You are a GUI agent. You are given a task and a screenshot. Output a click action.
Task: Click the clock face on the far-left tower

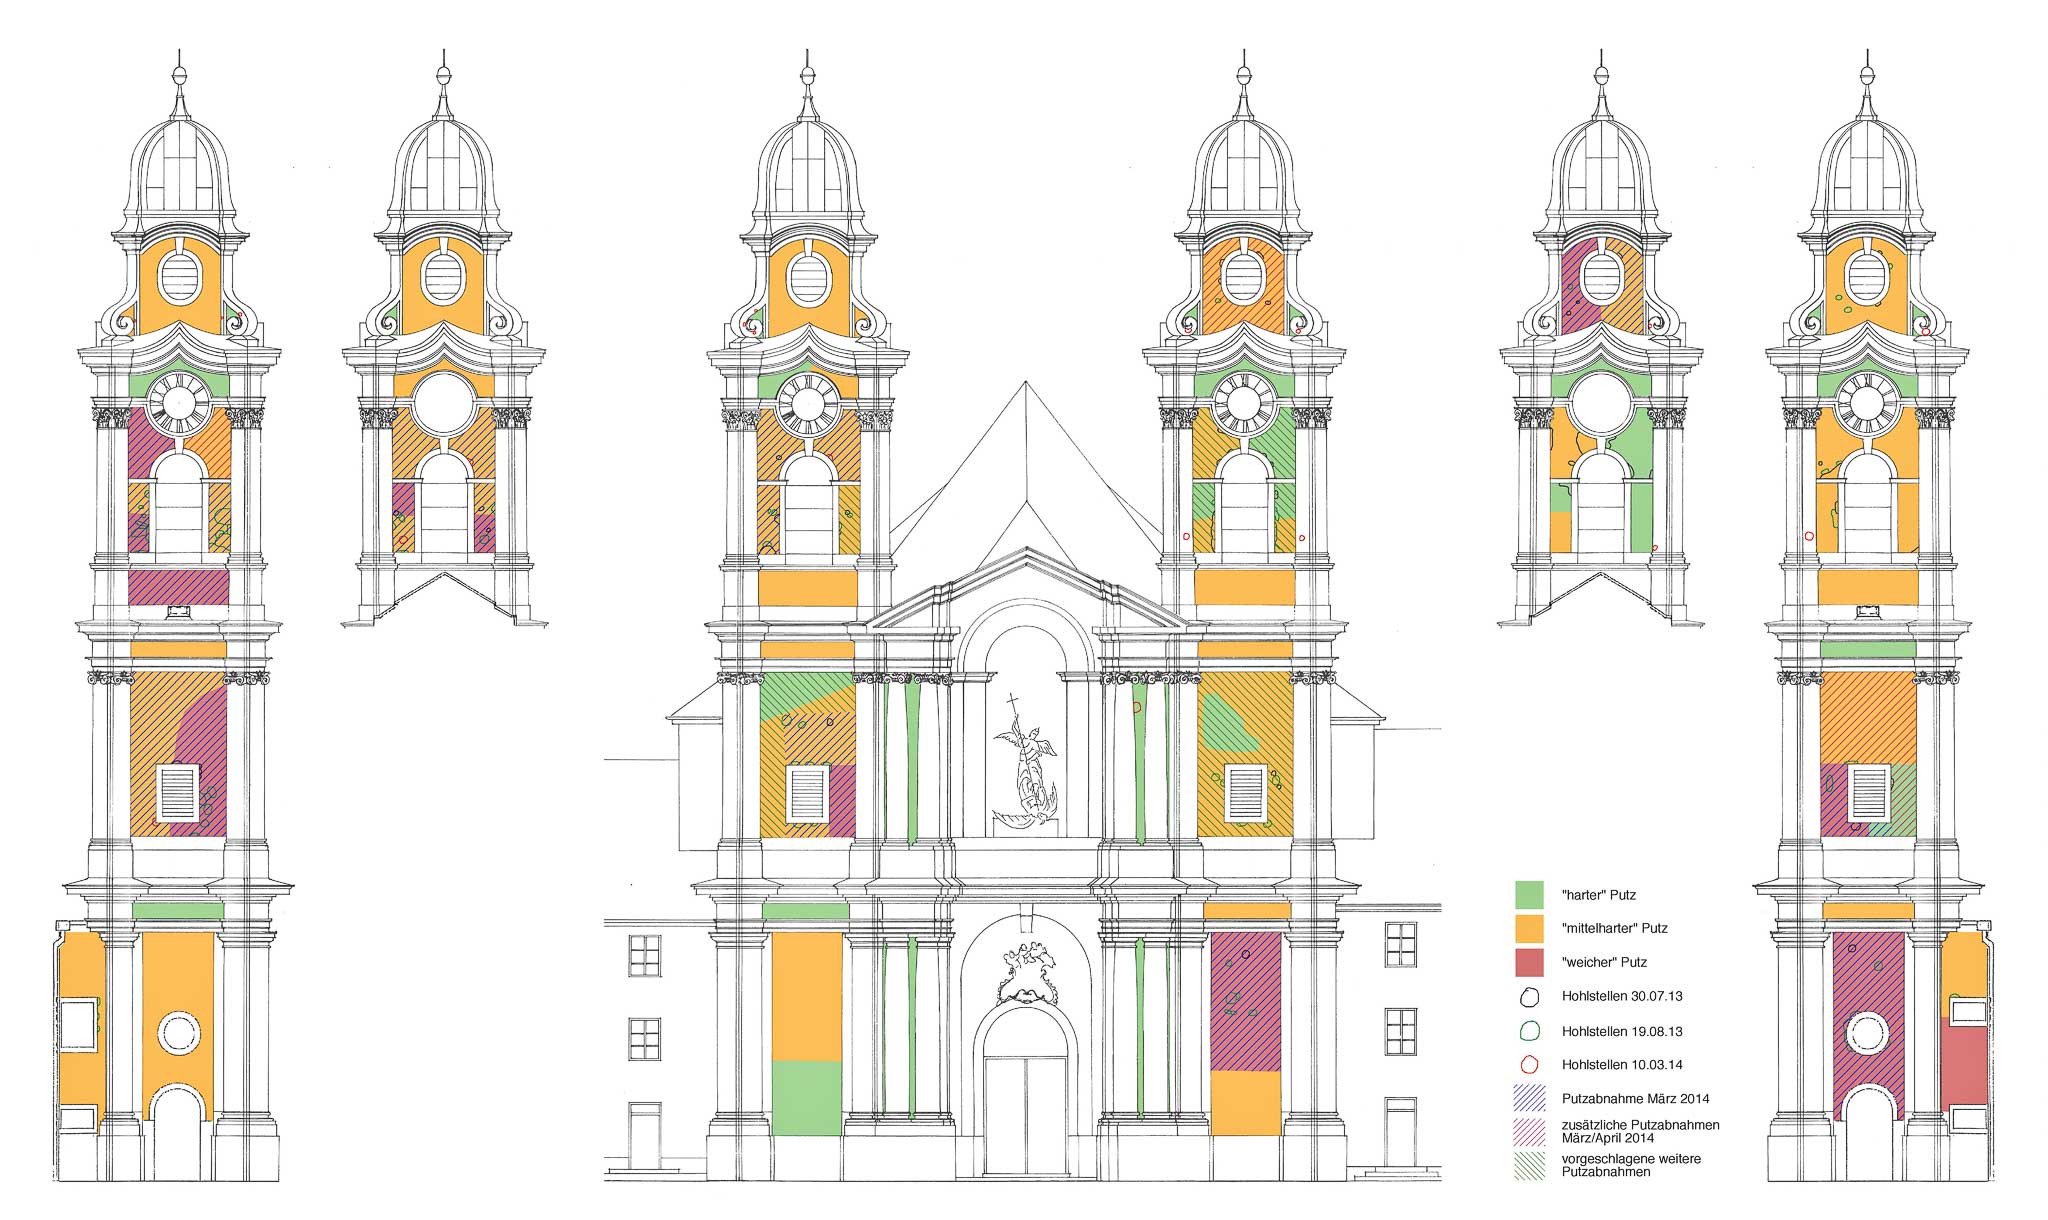click(x=179, y=403)
